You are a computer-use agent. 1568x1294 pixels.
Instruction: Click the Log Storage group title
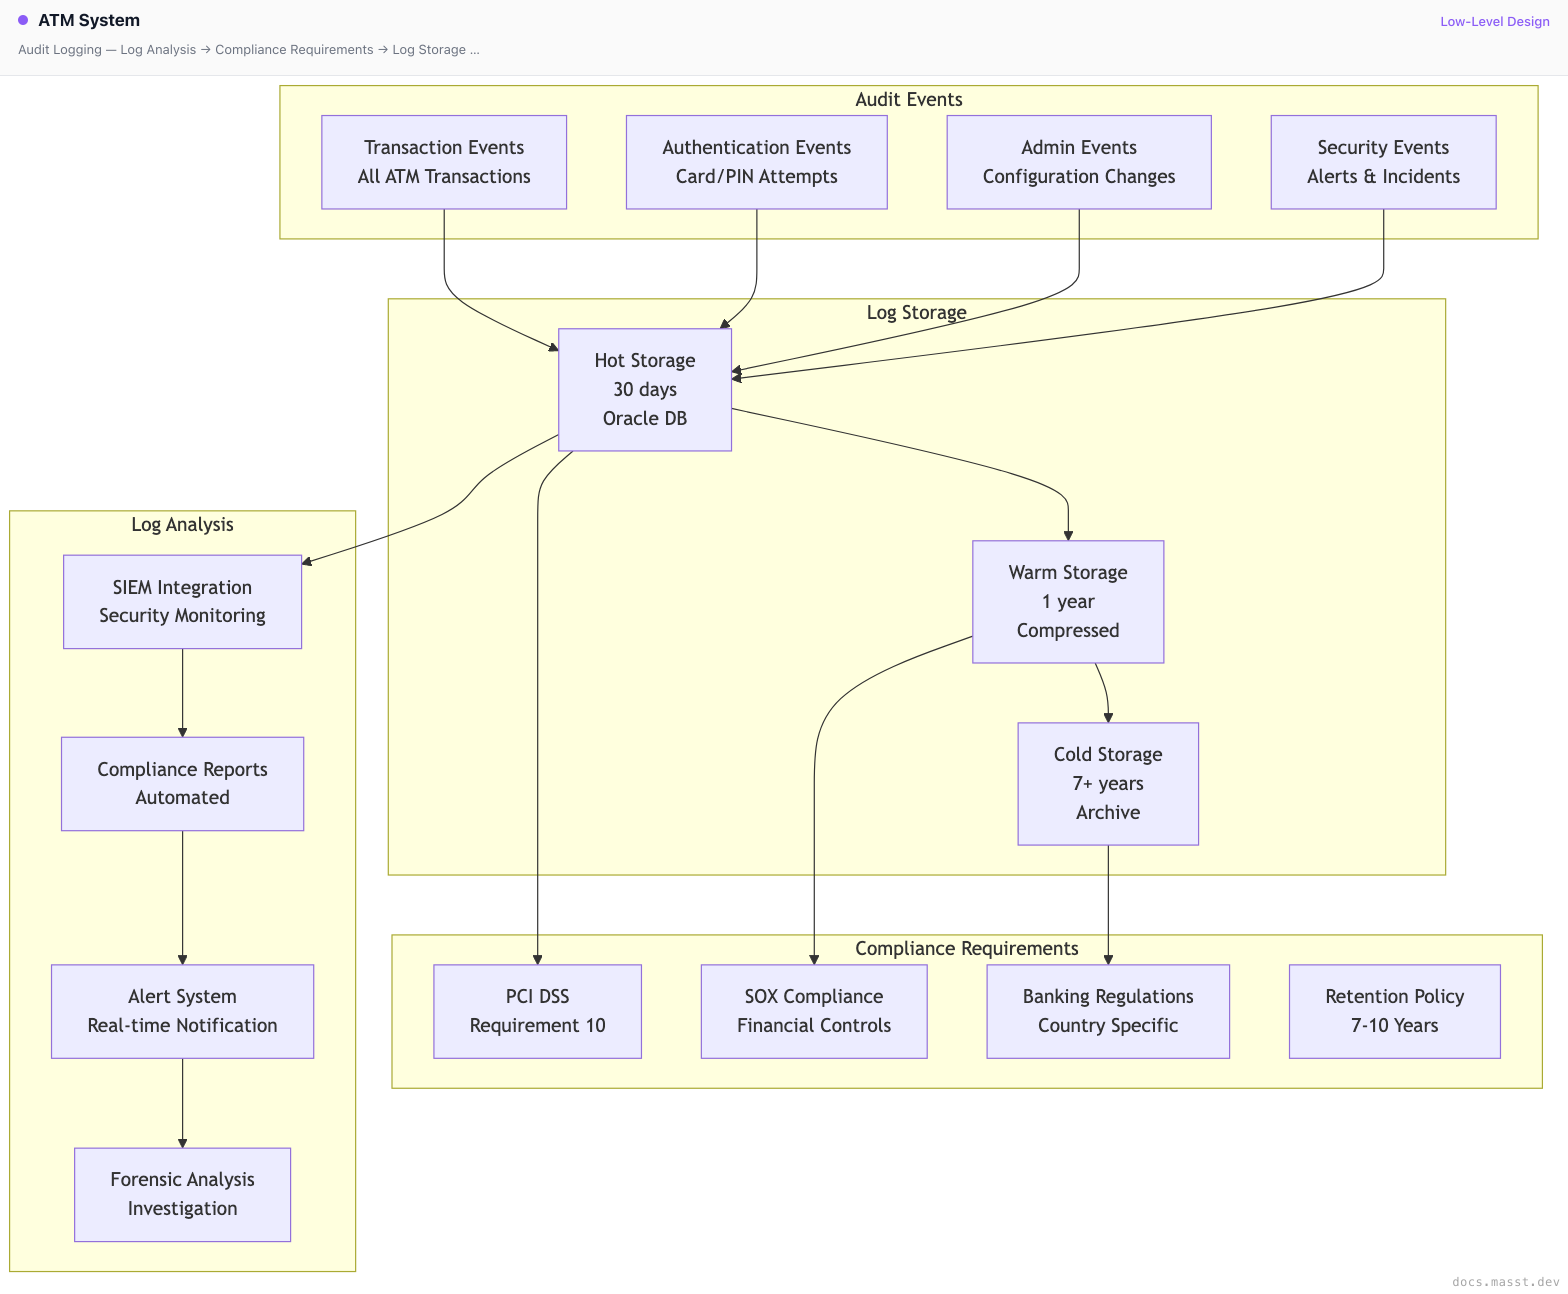pyautogui.click(x=916, y=312)
